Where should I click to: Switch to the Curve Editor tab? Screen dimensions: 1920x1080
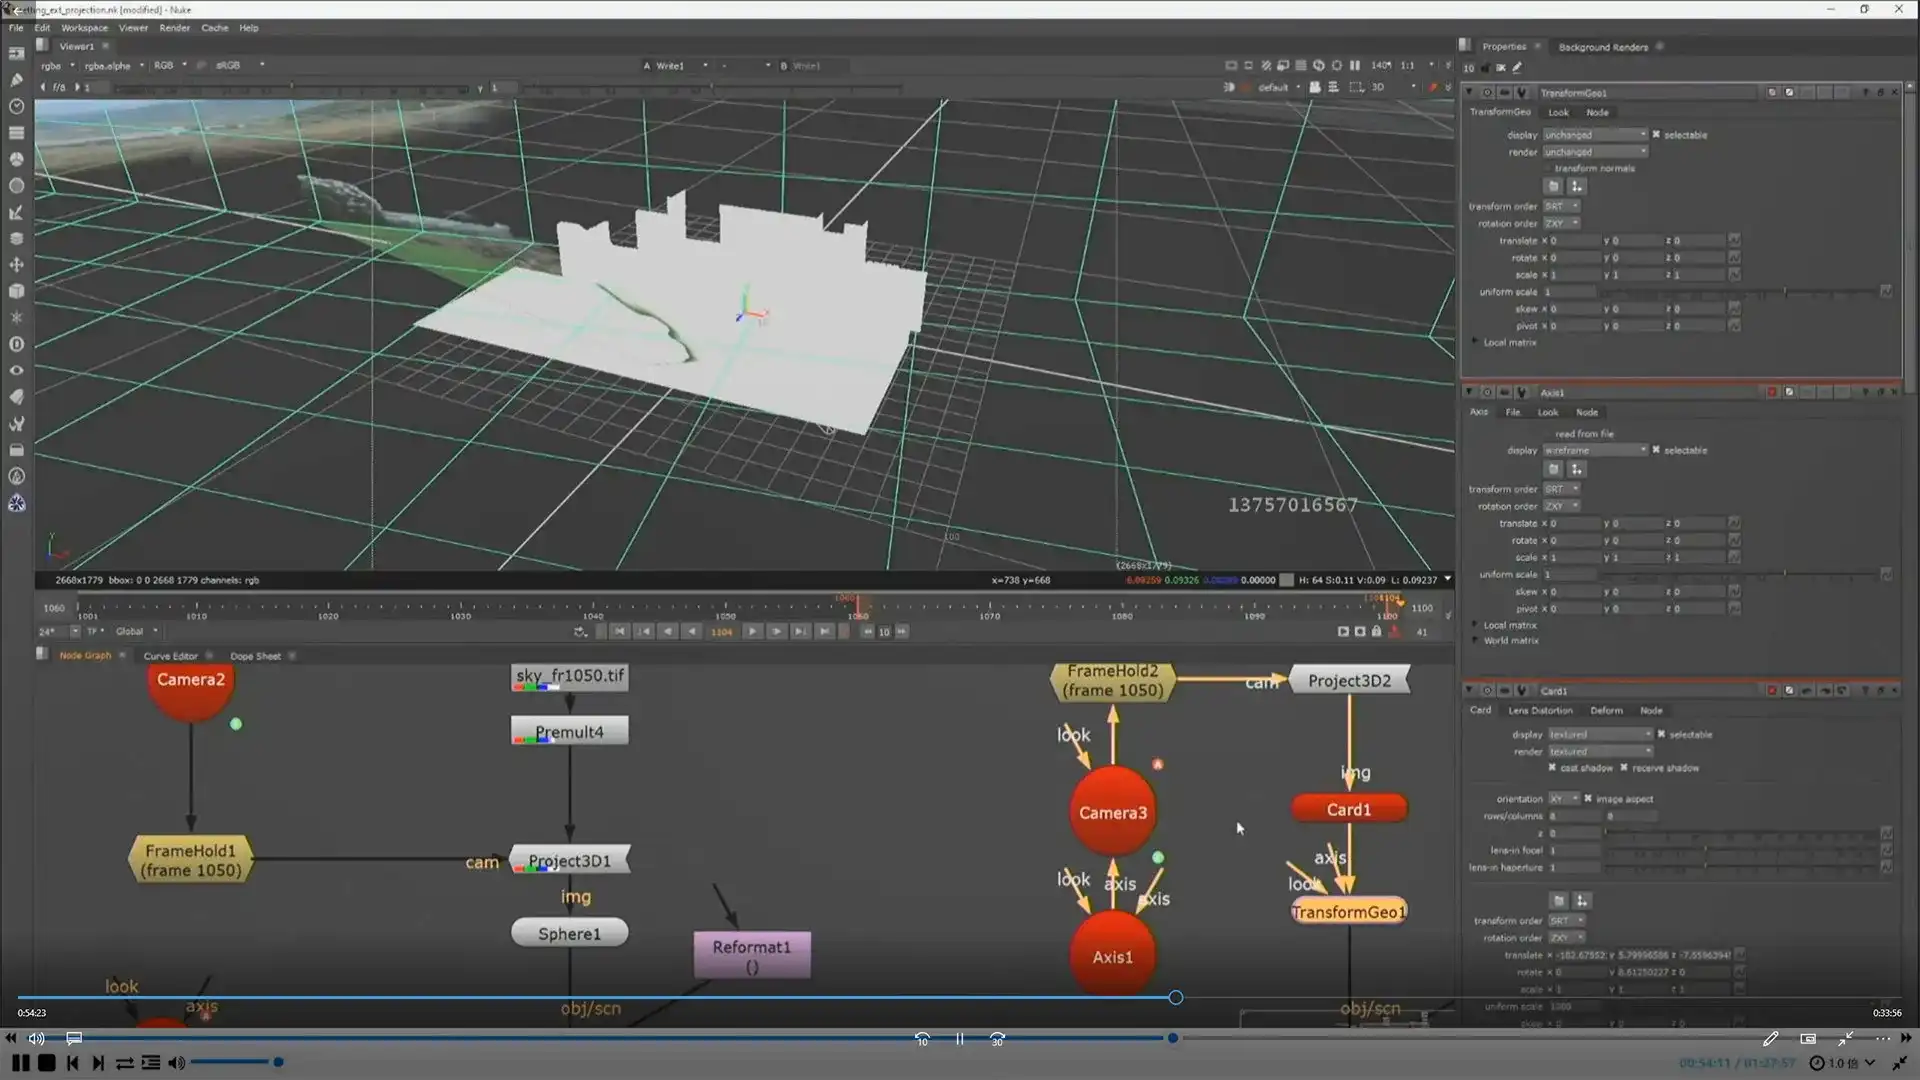[x=170, y=656]
